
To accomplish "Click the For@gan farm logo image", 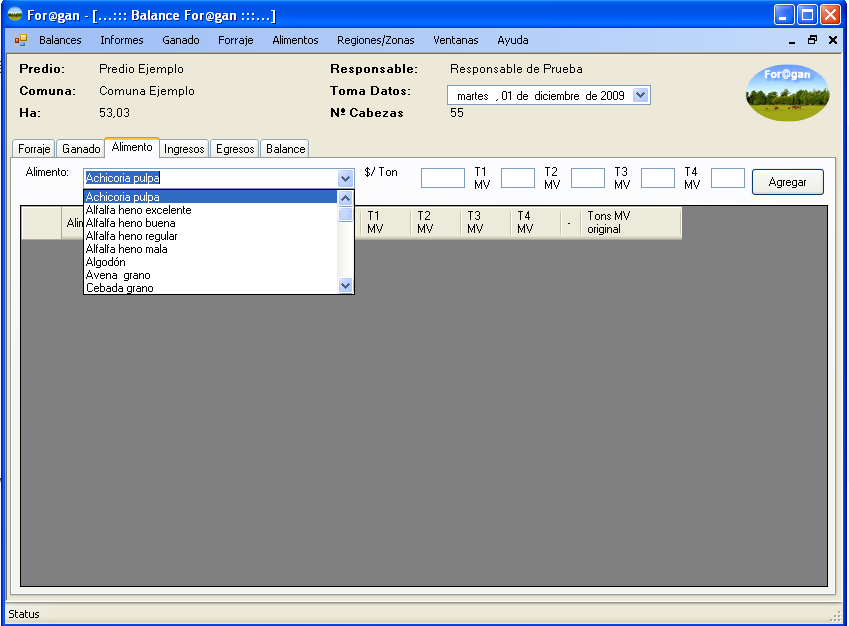I will [x=787, y=93].
